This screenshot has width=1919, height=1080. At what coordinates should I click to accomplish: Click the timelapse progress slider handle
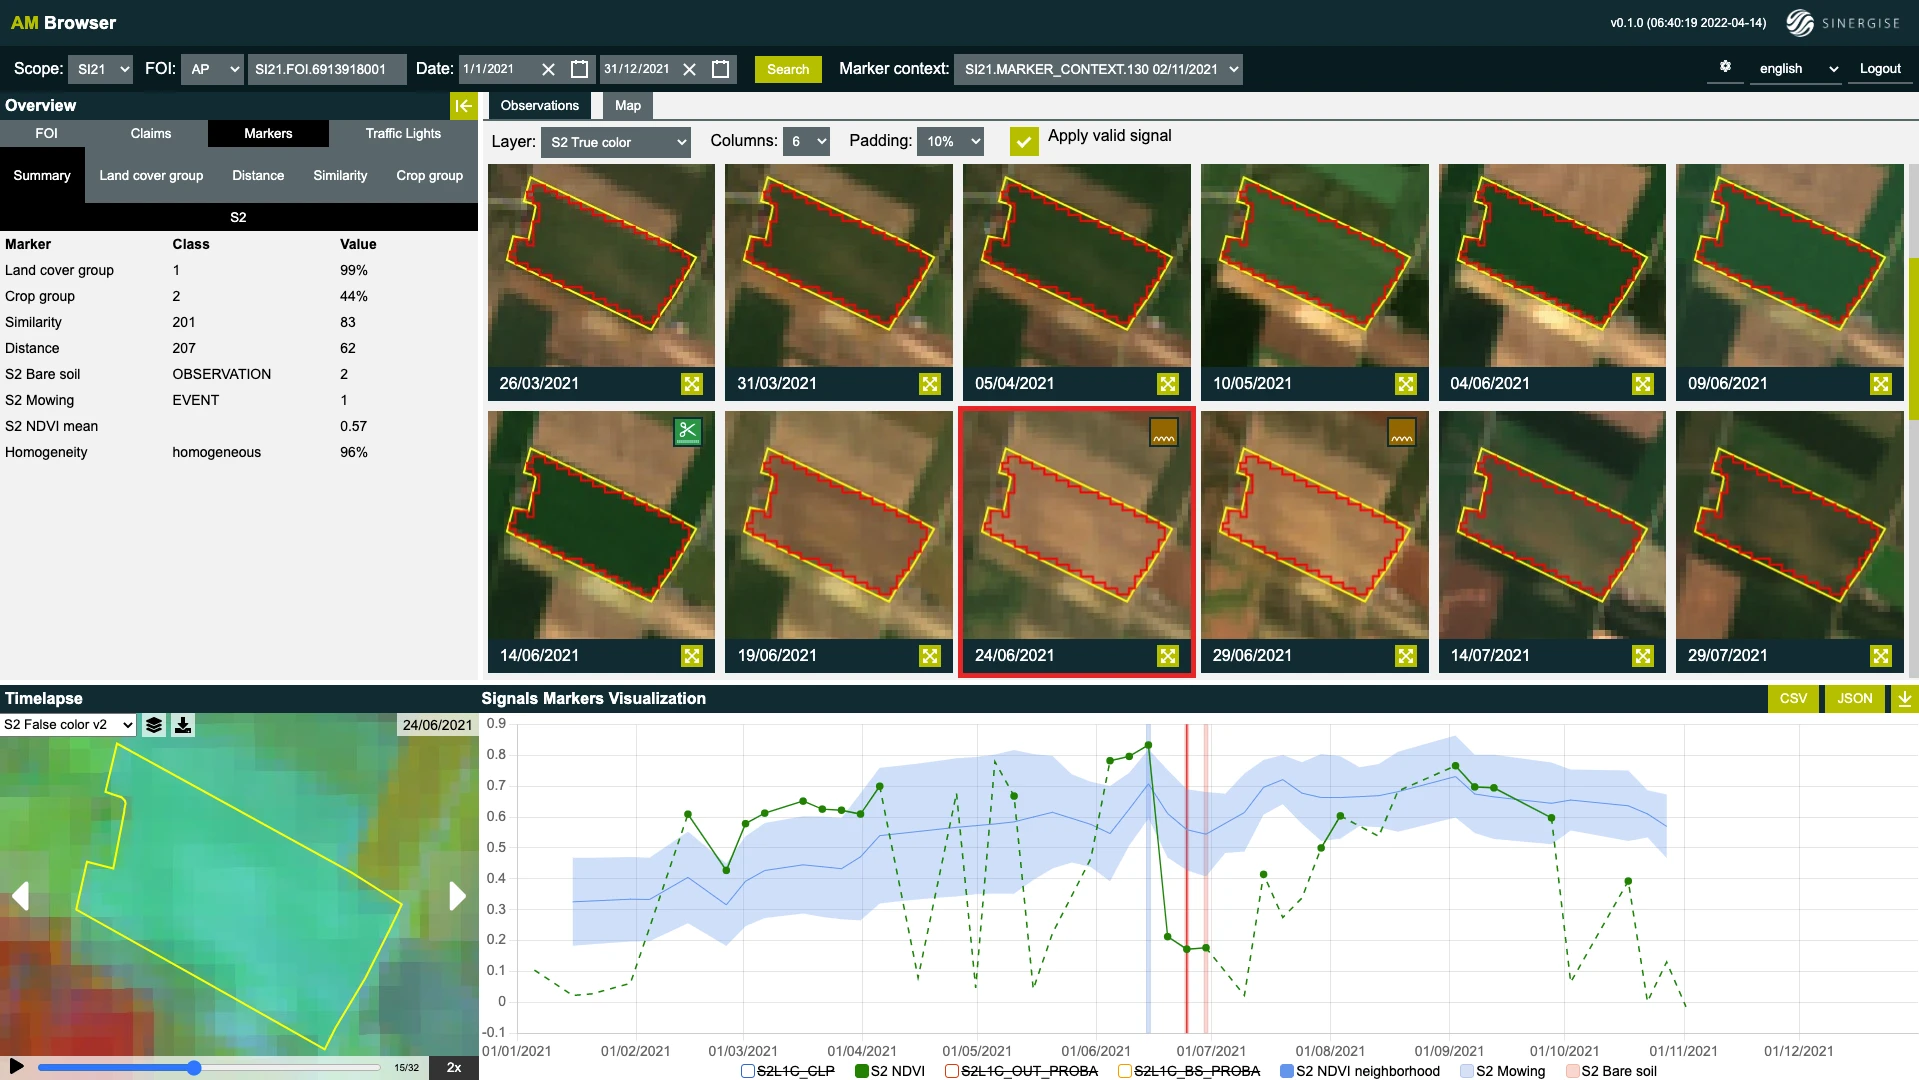(x=194, y=1068)
